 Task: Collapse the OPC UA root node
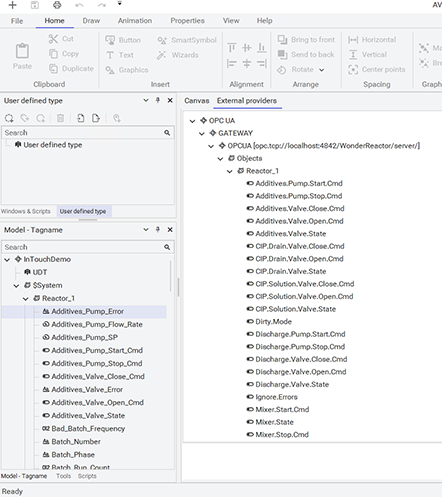pyautogui.click(x=192, y=121)
